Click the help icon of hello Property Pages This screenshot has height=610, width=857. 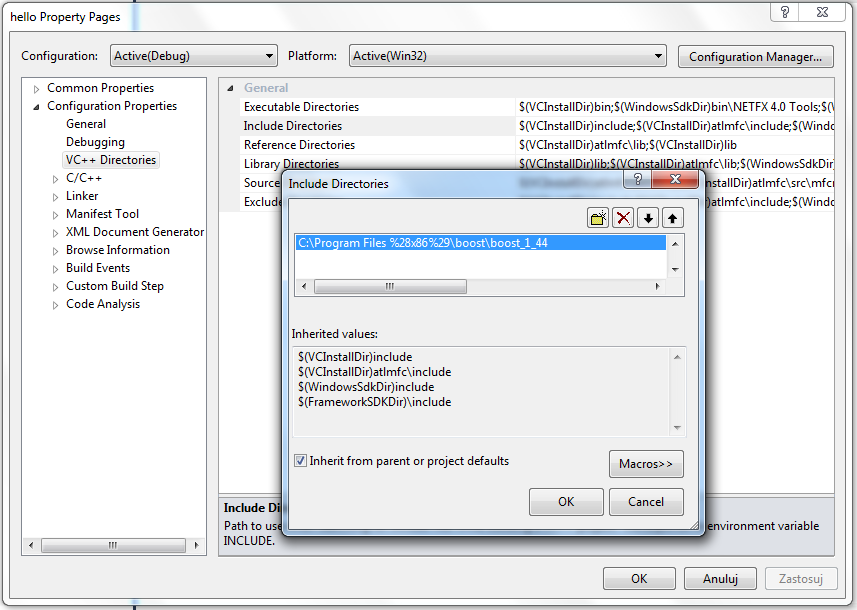[785, 11]
